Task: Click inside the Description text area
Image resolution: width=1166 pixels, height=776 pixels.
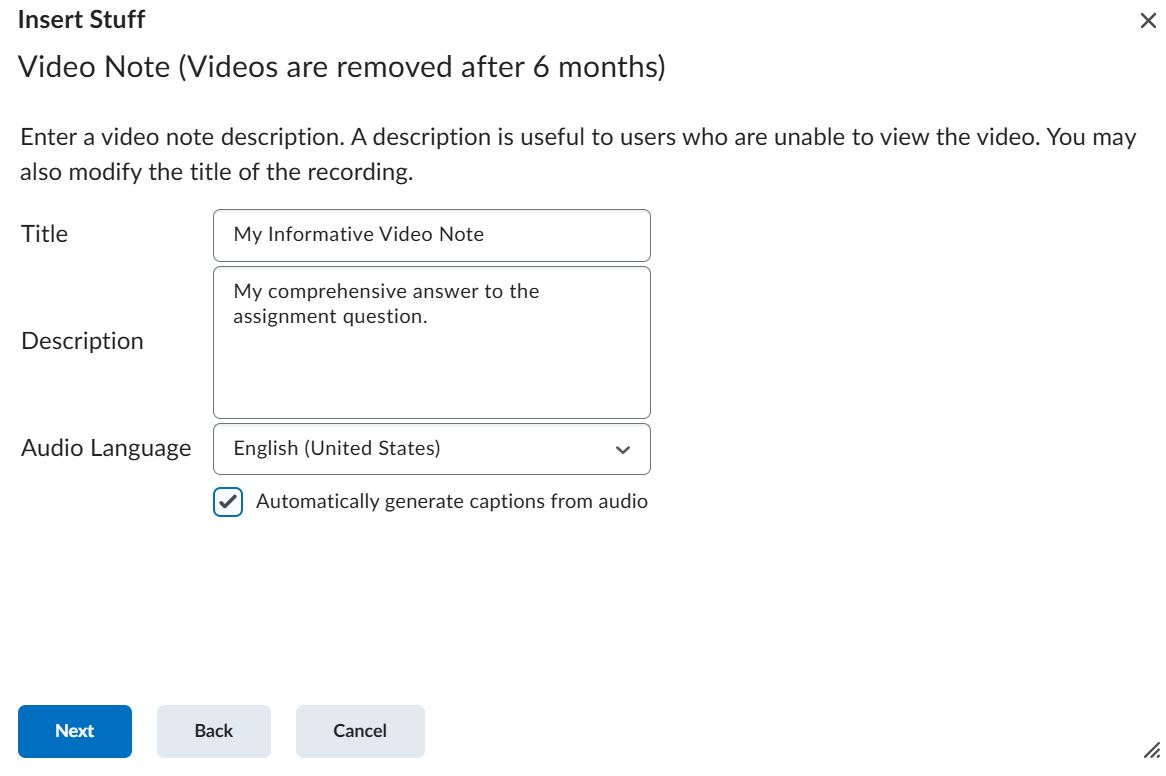Action: pos(431,370)
